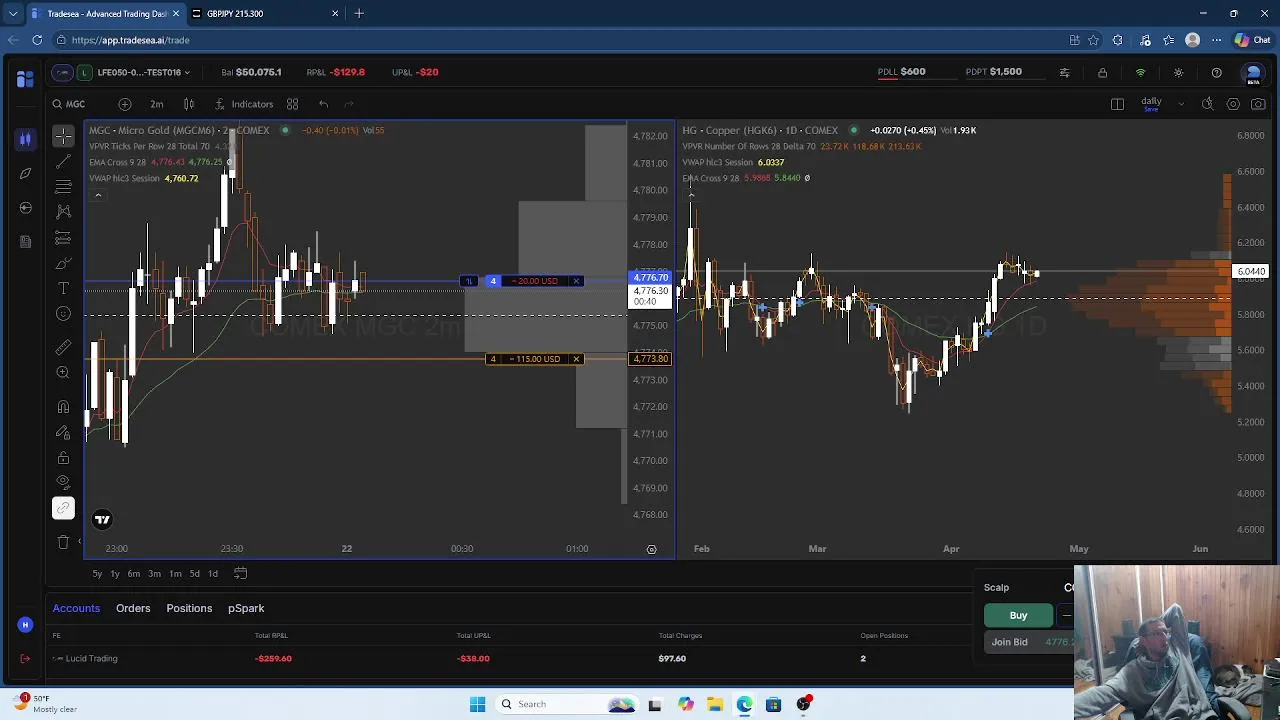Cancel the 115.00 USD order line
Image resolution: width=1280 pixels, height=720 pixels.
click(576, 359)
